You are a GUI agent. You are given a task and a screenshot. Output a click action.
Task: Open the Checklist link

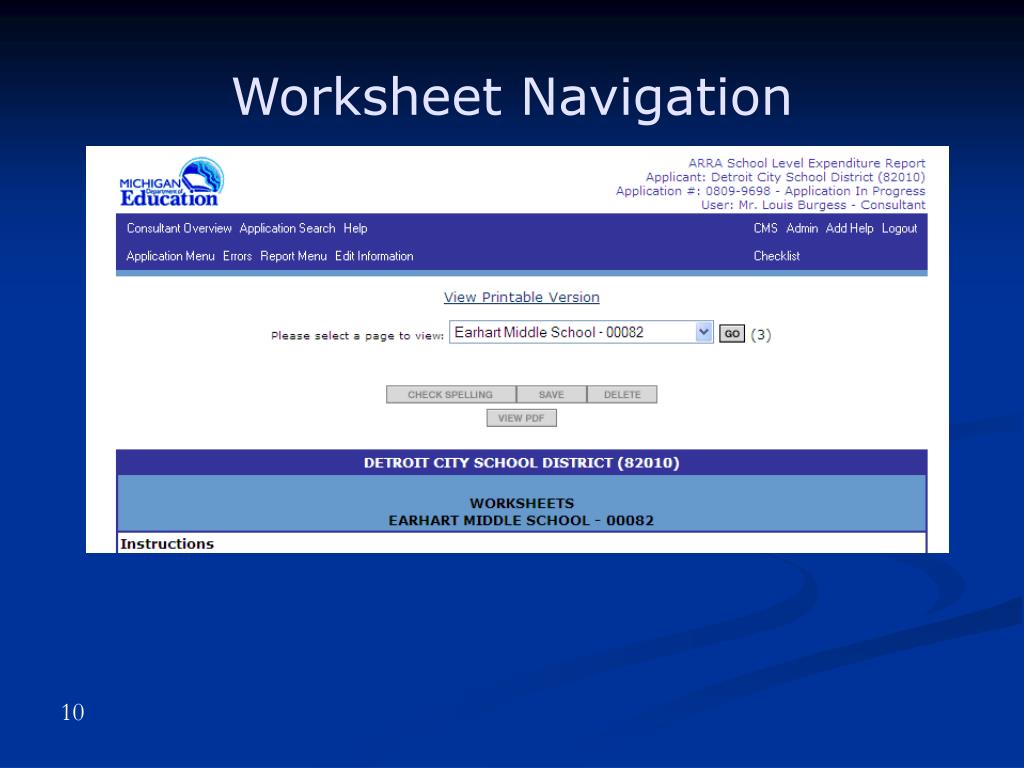776,256
